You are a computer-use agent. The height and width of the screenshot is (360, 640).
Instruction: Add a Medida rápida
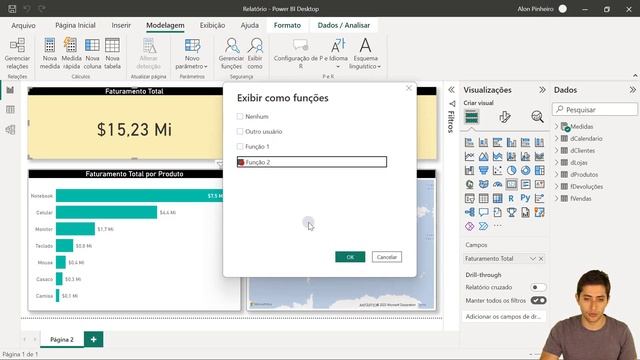coord(71,53)
